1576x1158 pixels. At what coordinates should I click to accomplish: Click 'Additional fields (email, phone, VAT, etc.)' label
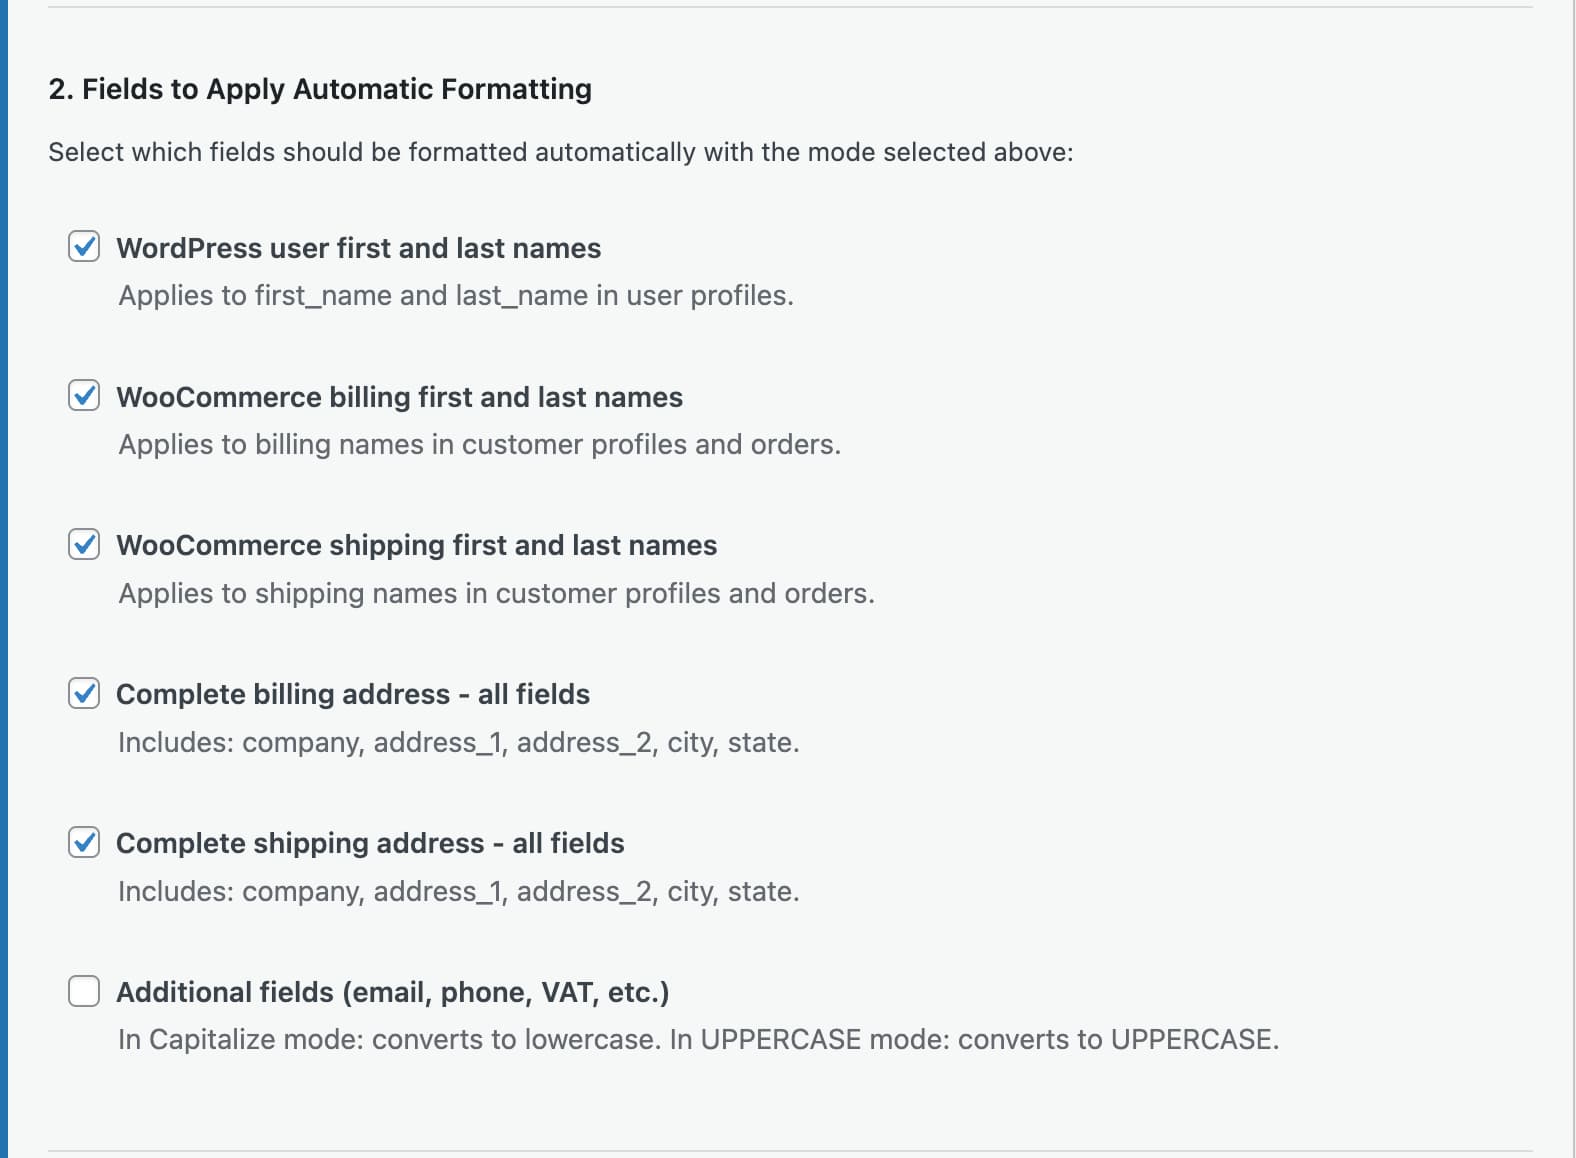(392, 992)
